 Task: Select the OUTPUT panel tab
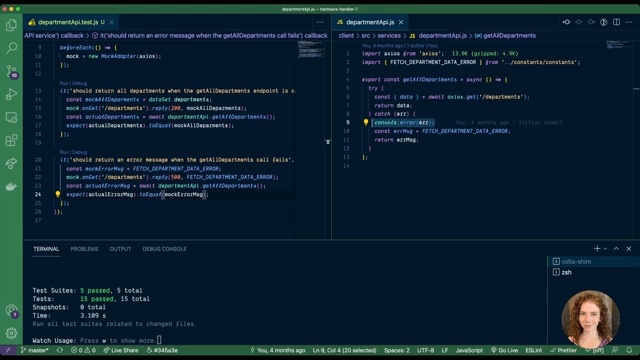click(120, 249)
